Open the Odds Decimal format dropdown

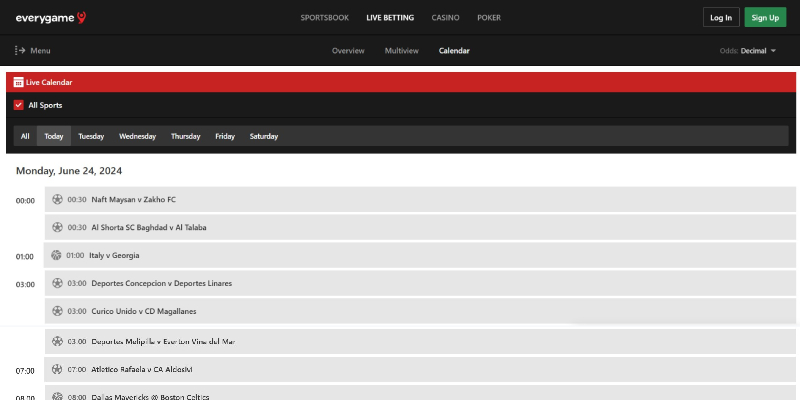tap(747, 51)
